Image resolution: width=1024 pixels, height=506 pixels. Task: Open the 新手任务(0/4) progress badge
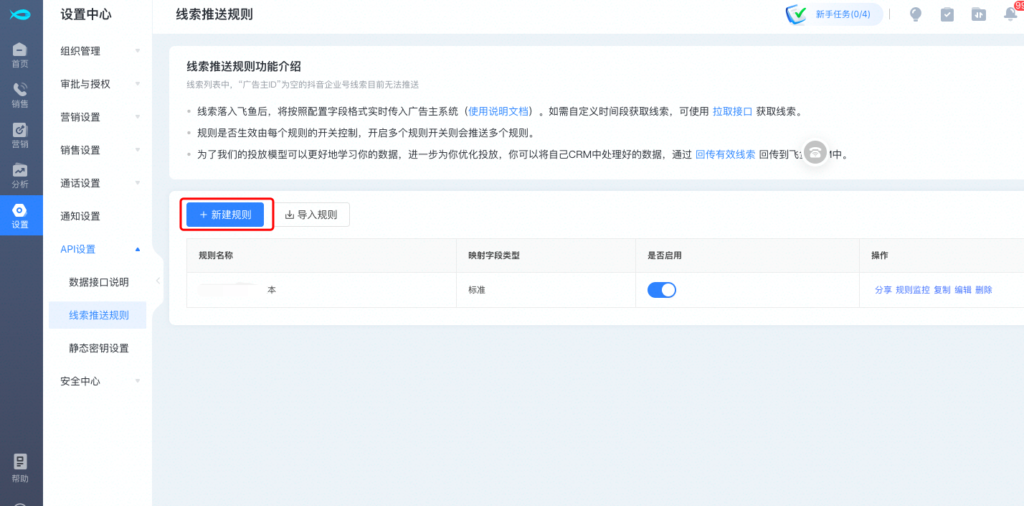pyautogui.click(x=834, y=14)
